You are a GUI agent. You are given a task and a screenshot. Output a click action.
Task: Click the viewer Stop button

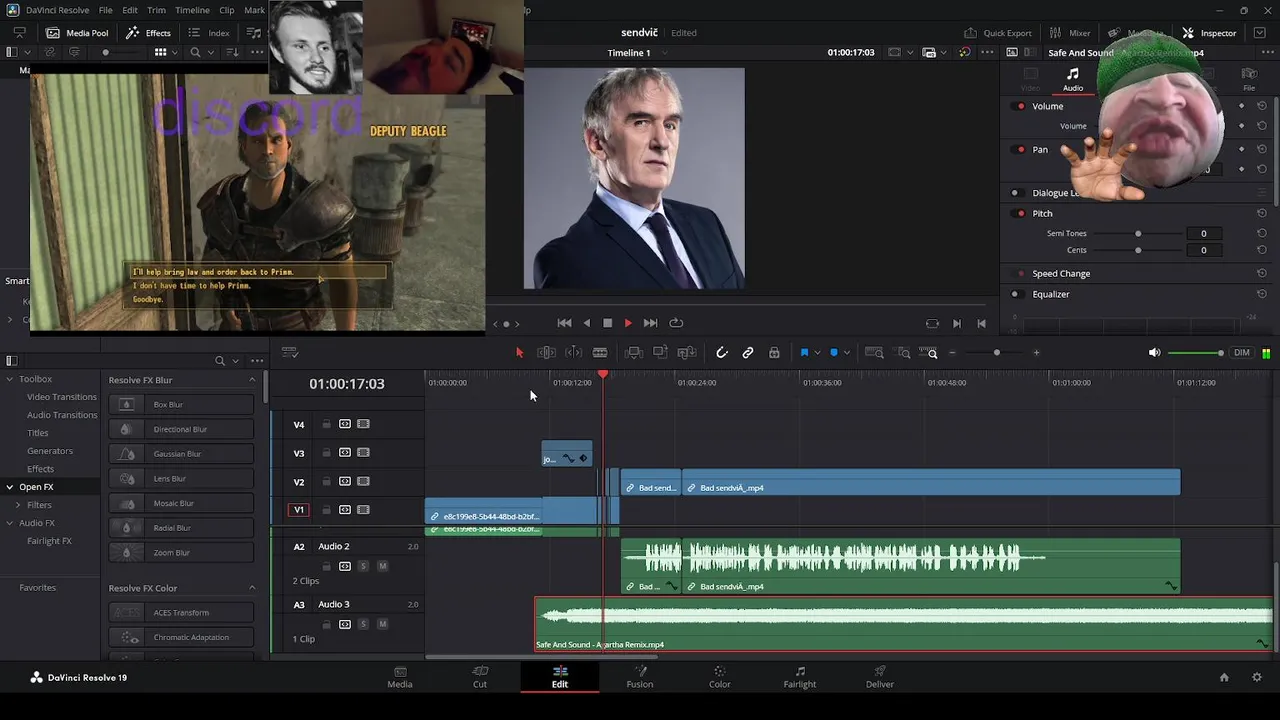tap(607, 323)
